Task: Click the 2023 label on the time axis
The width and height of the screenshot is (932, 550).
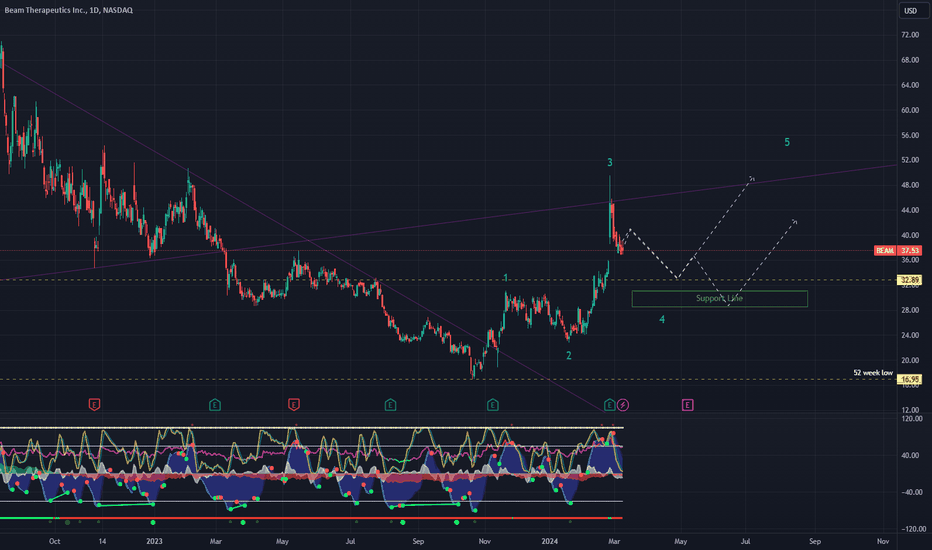Action: 154,541
